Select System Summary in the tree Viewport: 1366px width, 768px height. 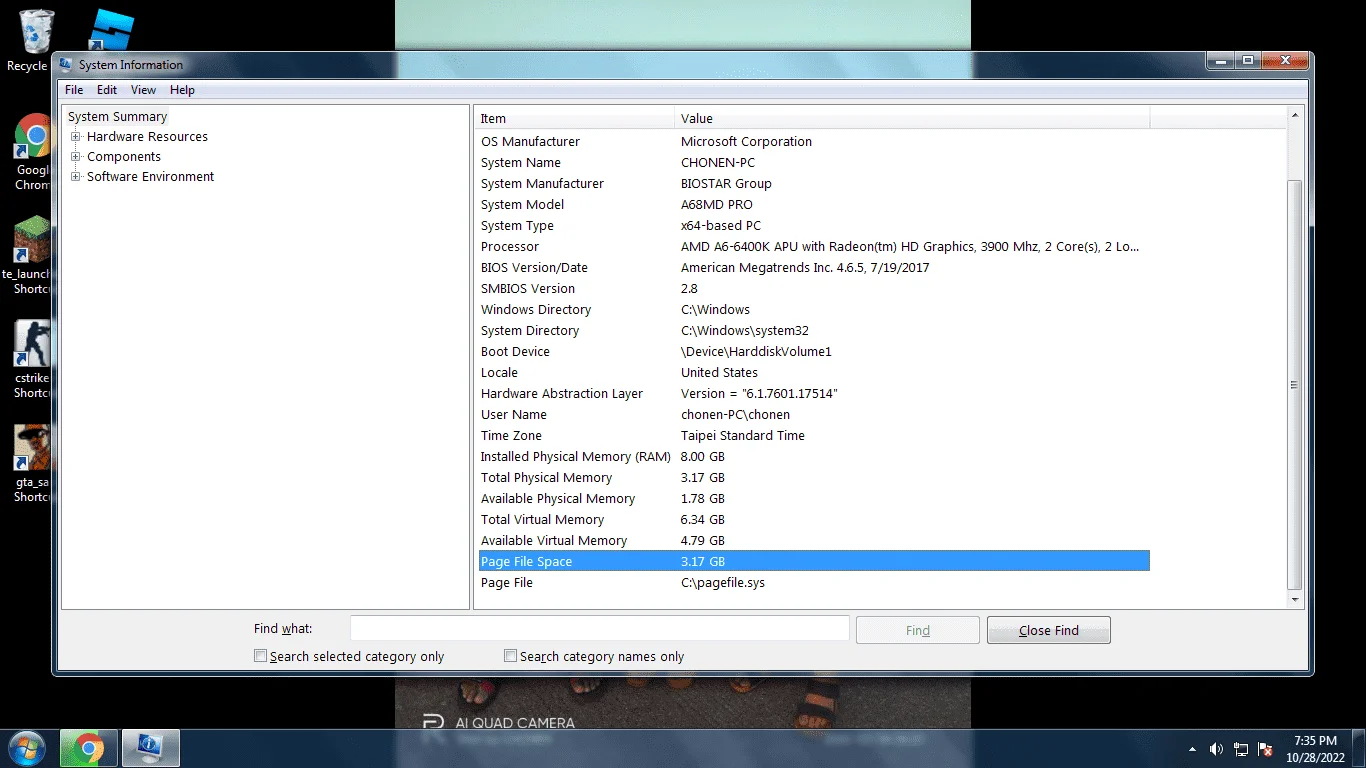click(117, 117)
